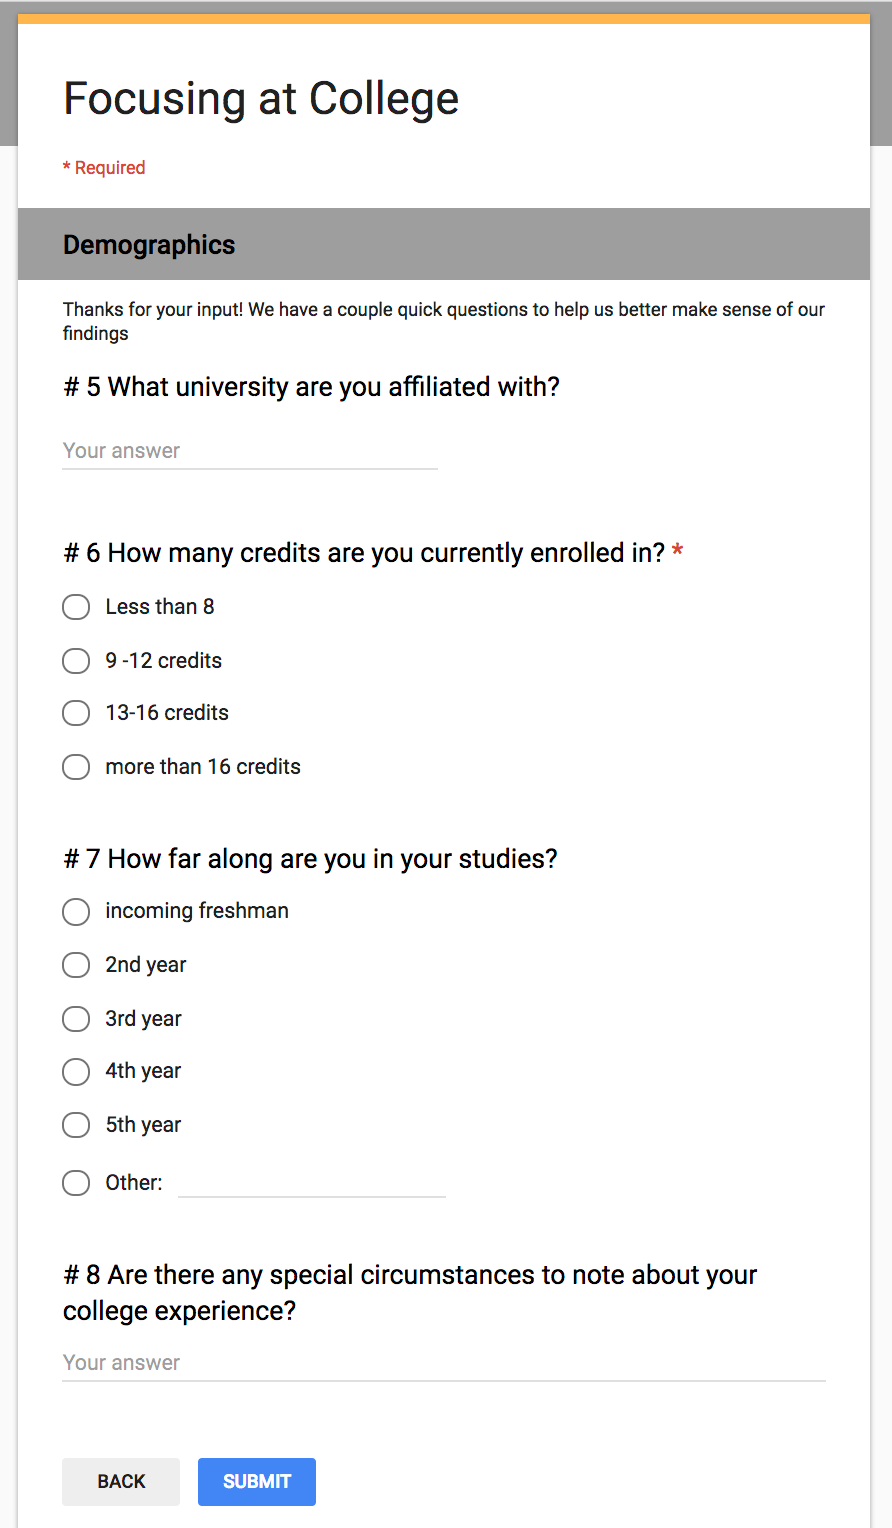Focus the 'Other' text input line
Screen dimensions: 892x1528
tap(311, 1183)
